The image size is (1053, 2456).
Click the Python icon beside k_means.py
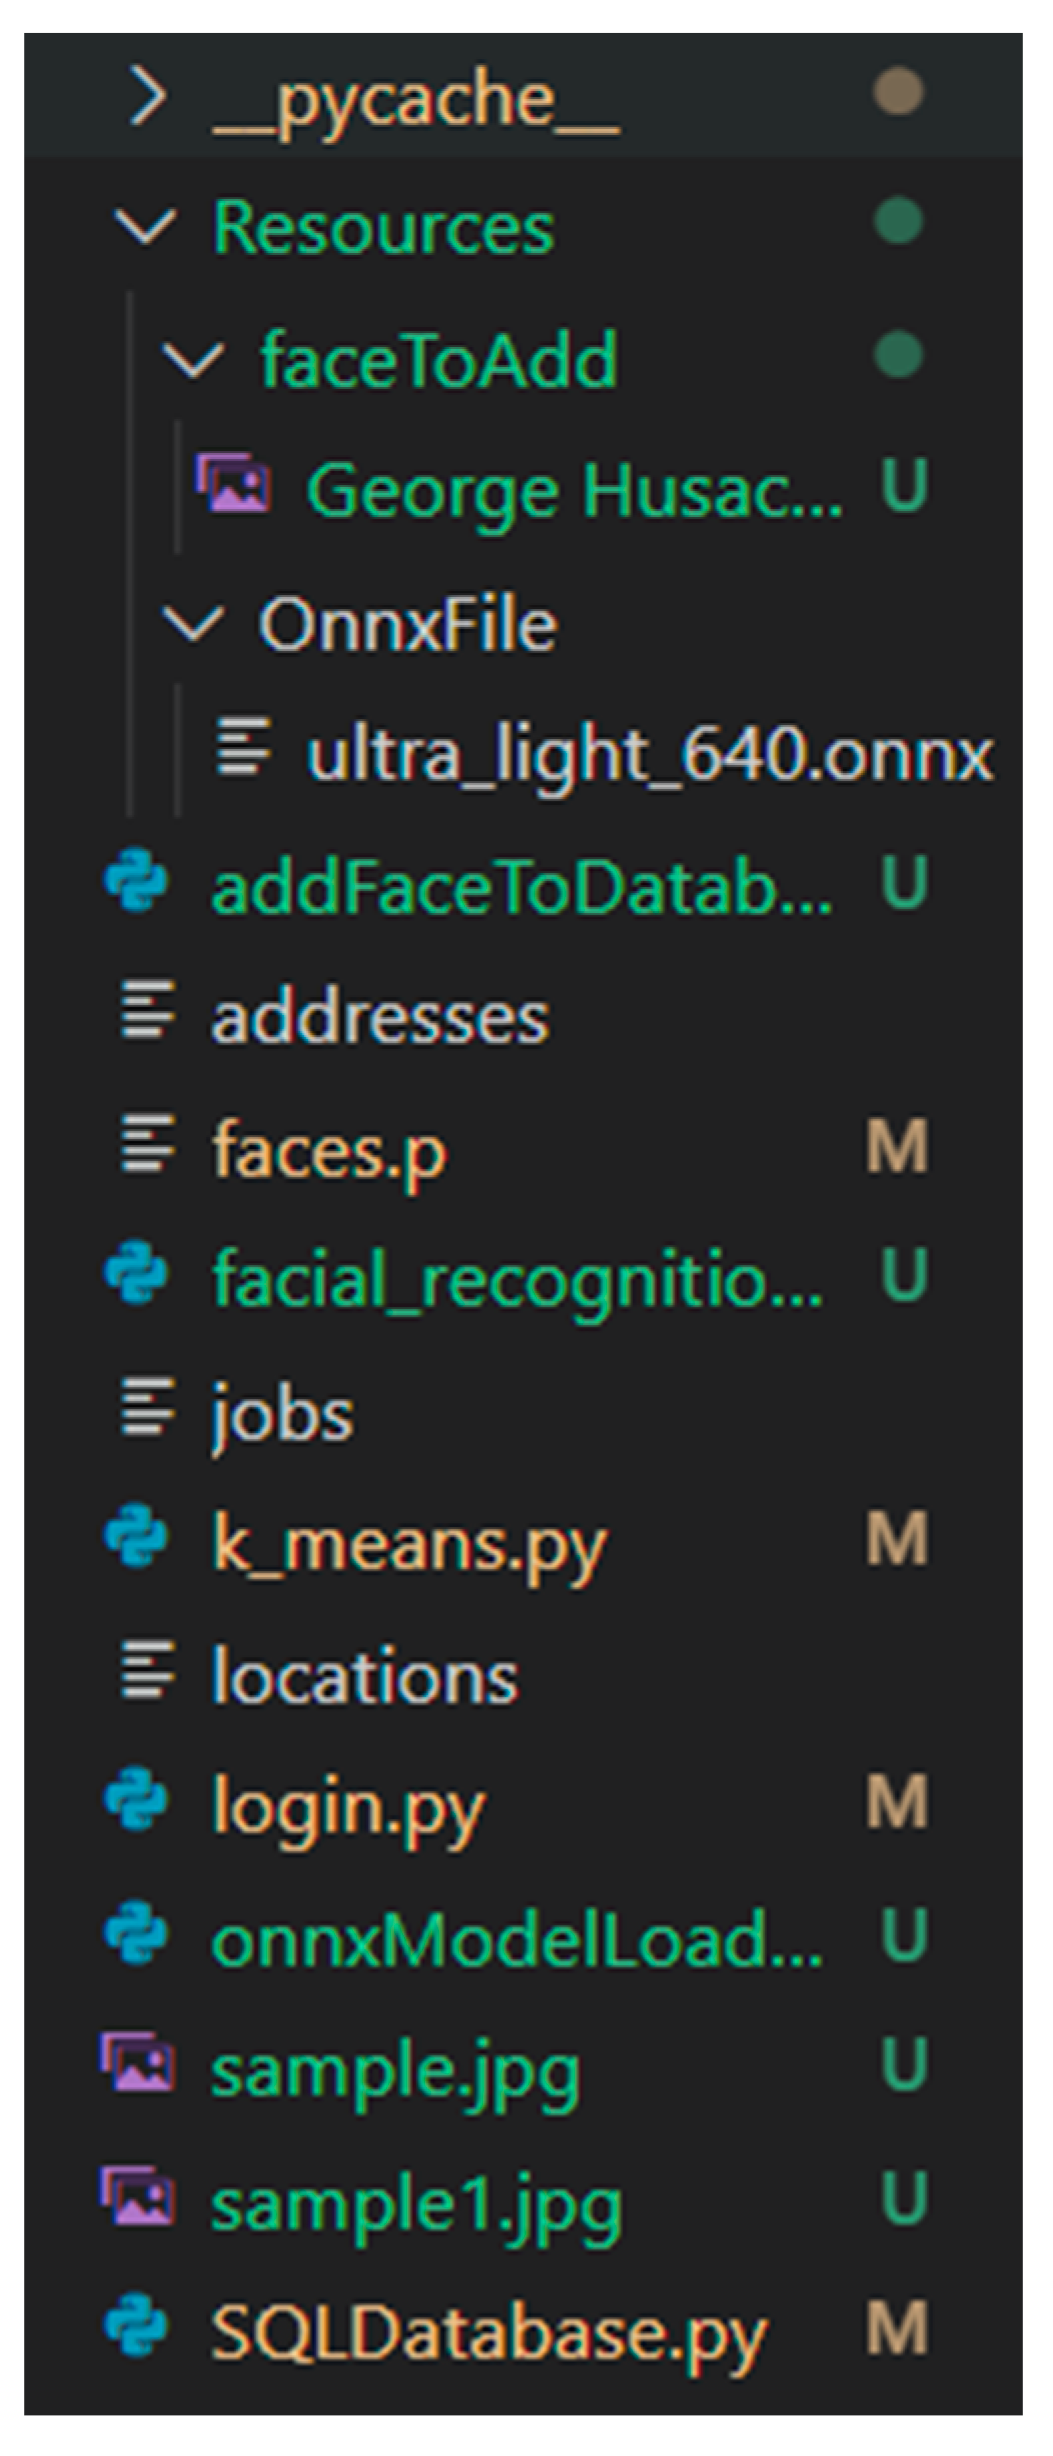137,1537
